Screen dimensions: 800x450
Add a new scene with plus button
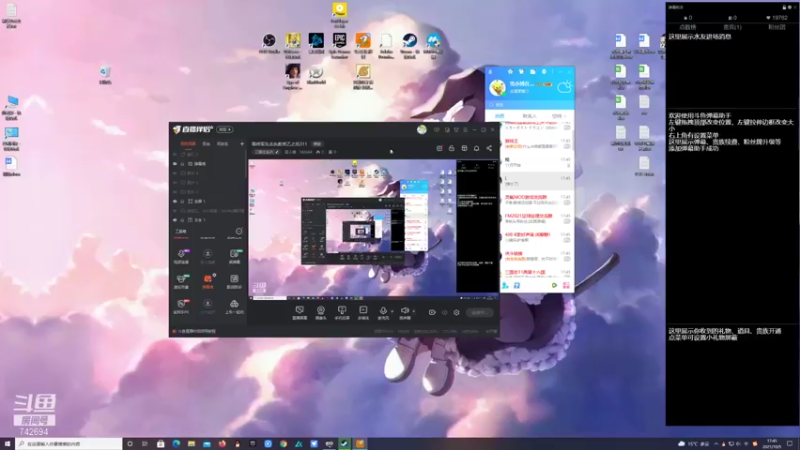[242, 144]
